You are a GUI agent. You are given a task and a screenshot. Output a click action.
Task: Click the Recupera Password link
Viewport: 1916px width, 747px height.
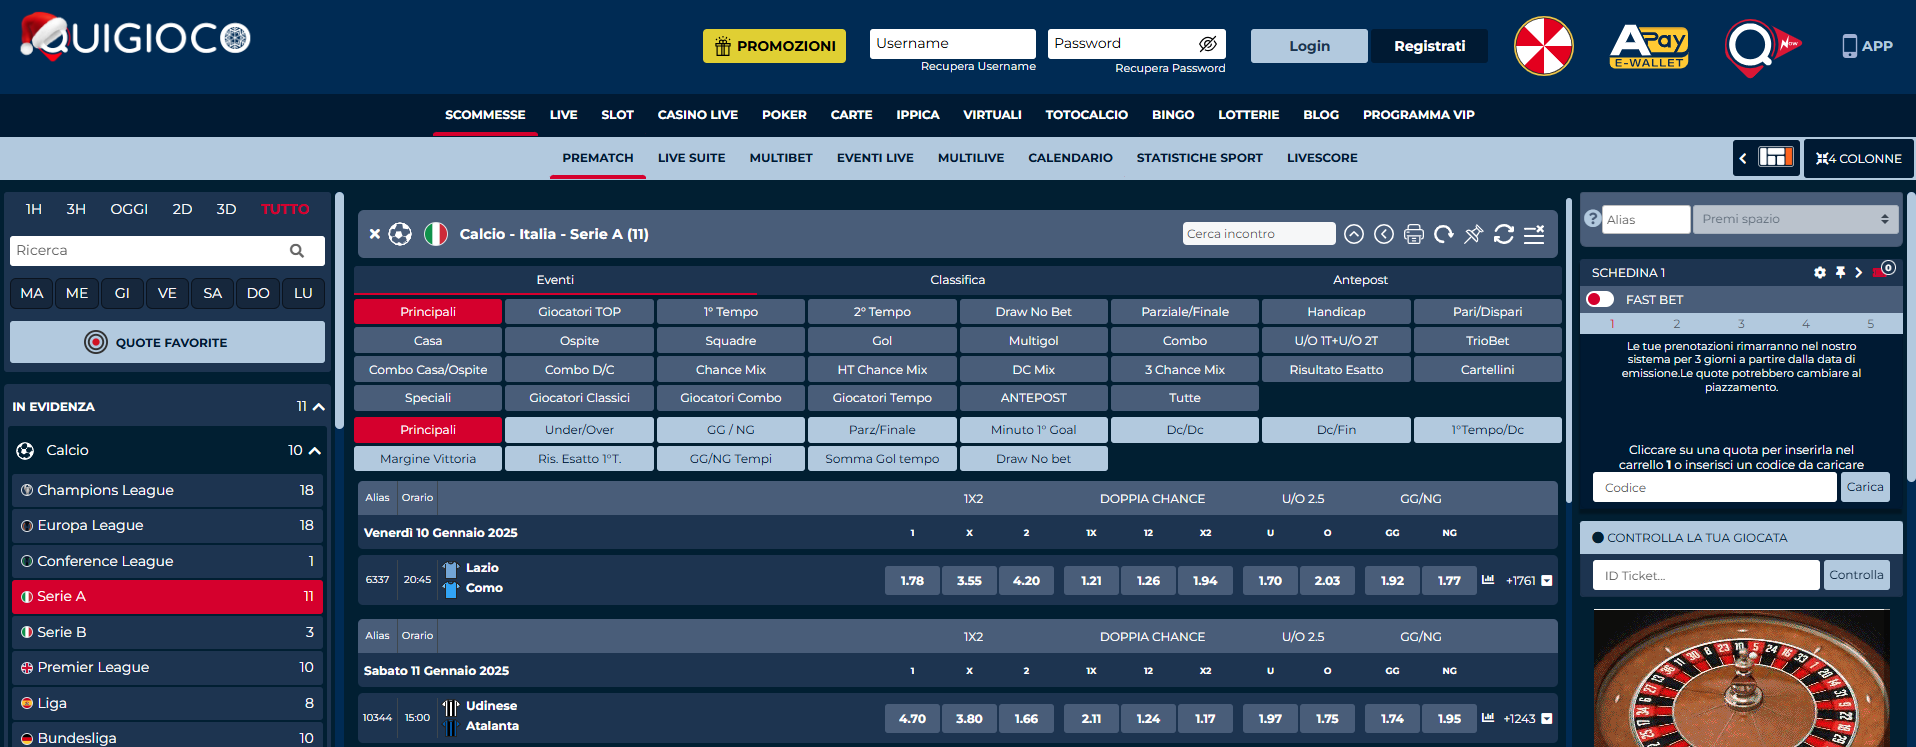tap(1169, 68)
